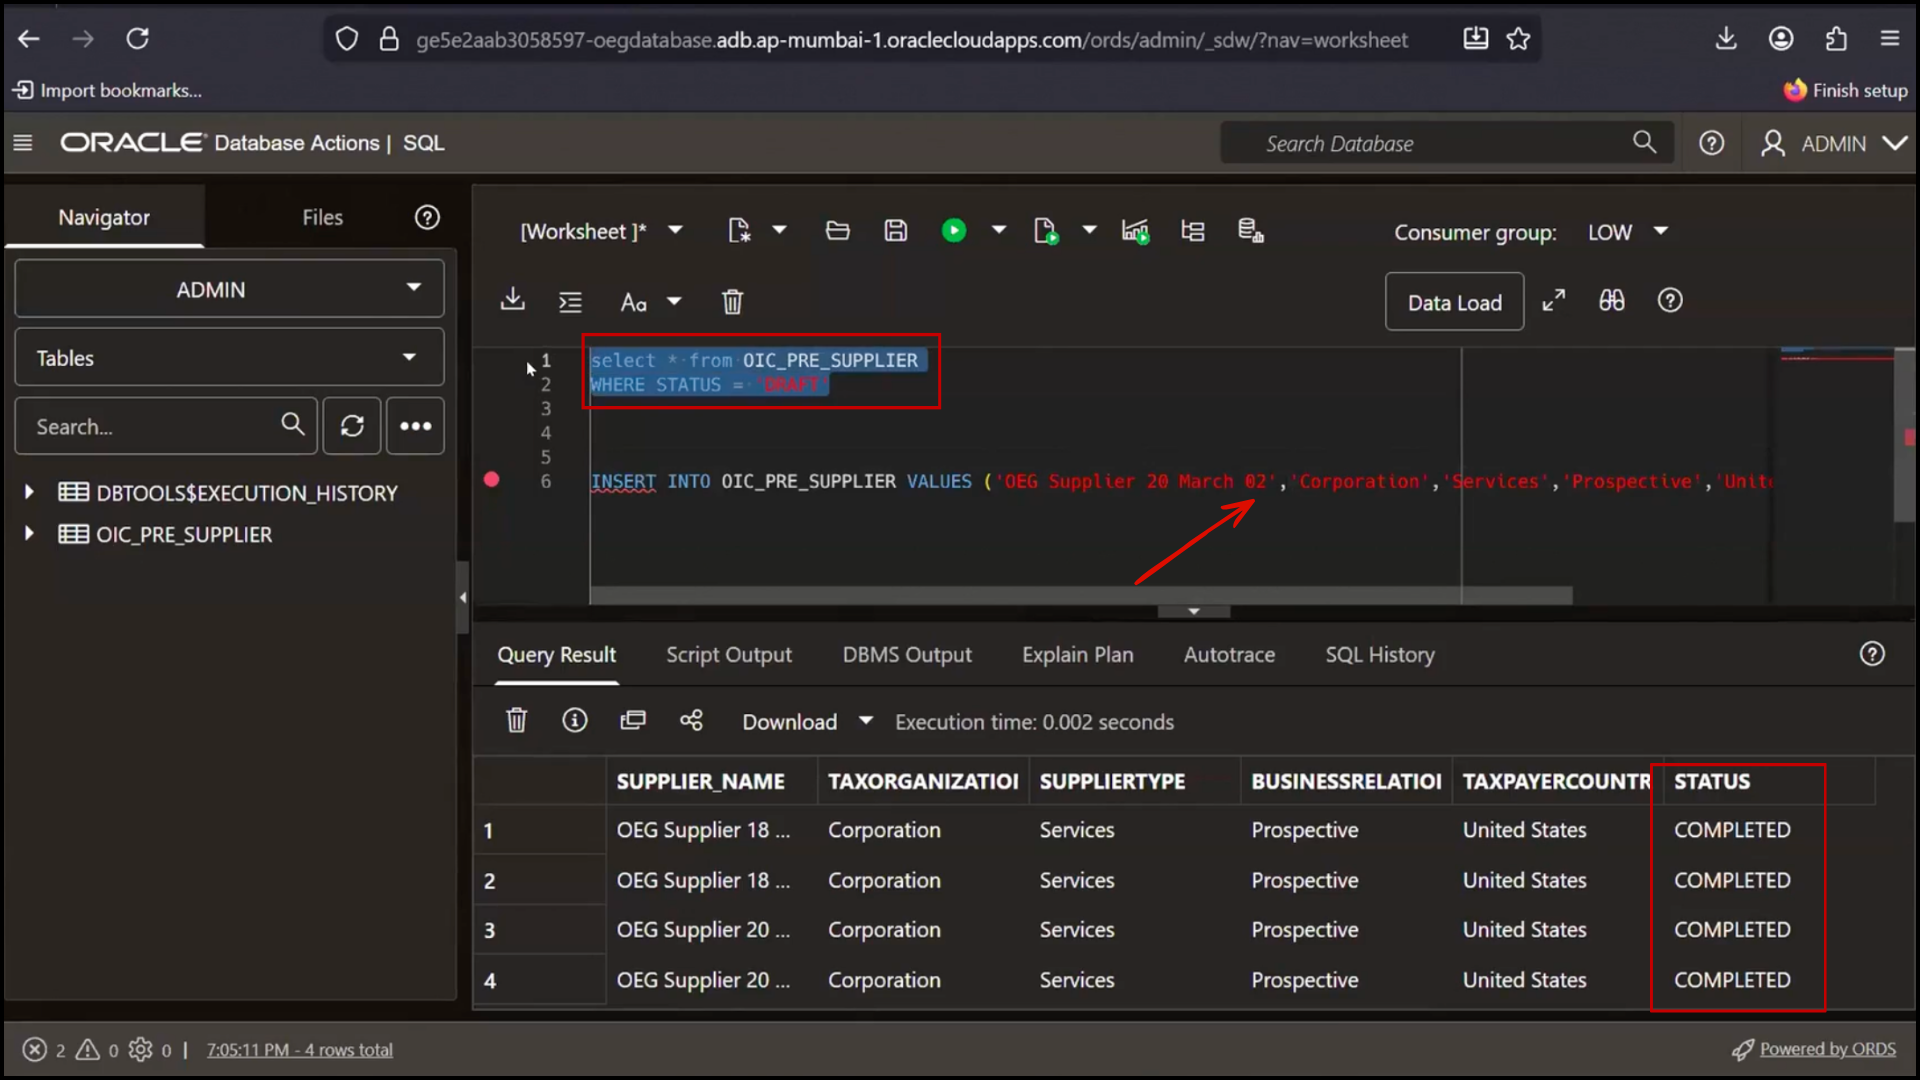Viewport: 1920px width, 1080px height.
Task: Expand the OIC_PRE_SUPPLIER table node
Action: 29,534
